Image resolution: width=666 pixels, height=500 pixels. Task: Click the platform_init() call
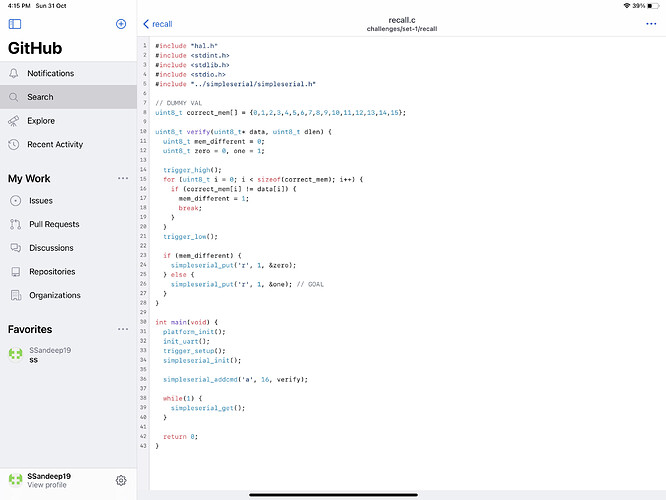[194, 332]
